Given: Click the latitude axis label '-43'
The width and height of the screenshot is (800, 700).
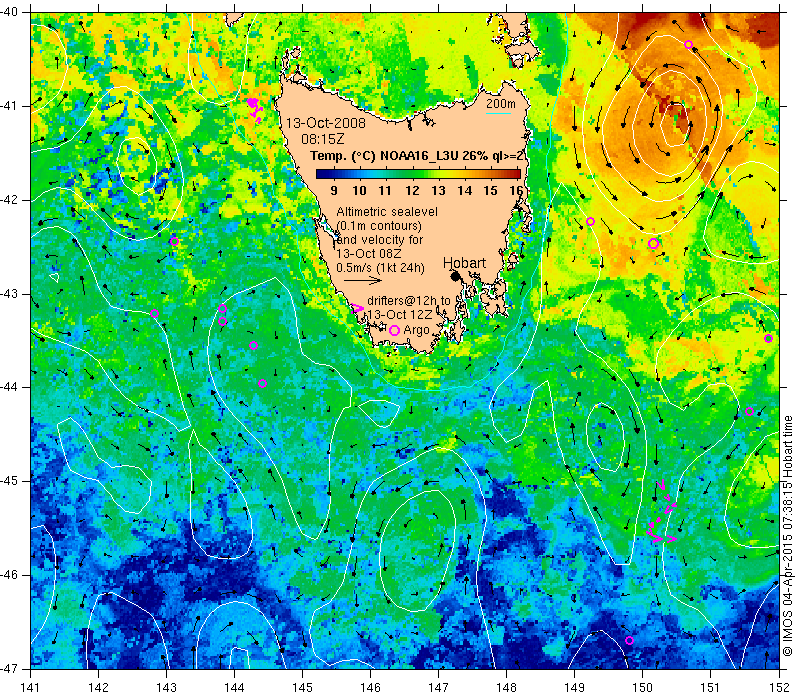Looking at the screenshot, I should 8,294.
